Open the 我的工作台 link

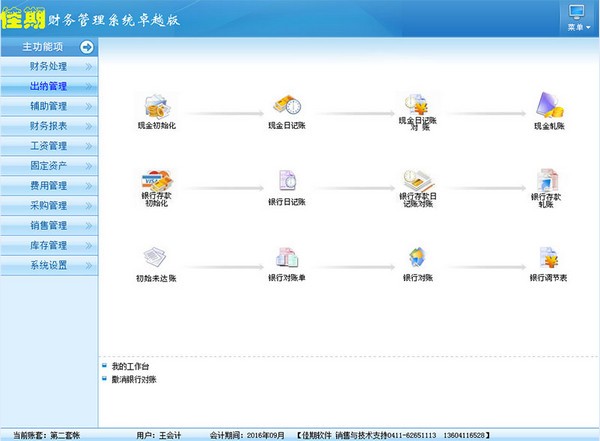pos(130,366)
